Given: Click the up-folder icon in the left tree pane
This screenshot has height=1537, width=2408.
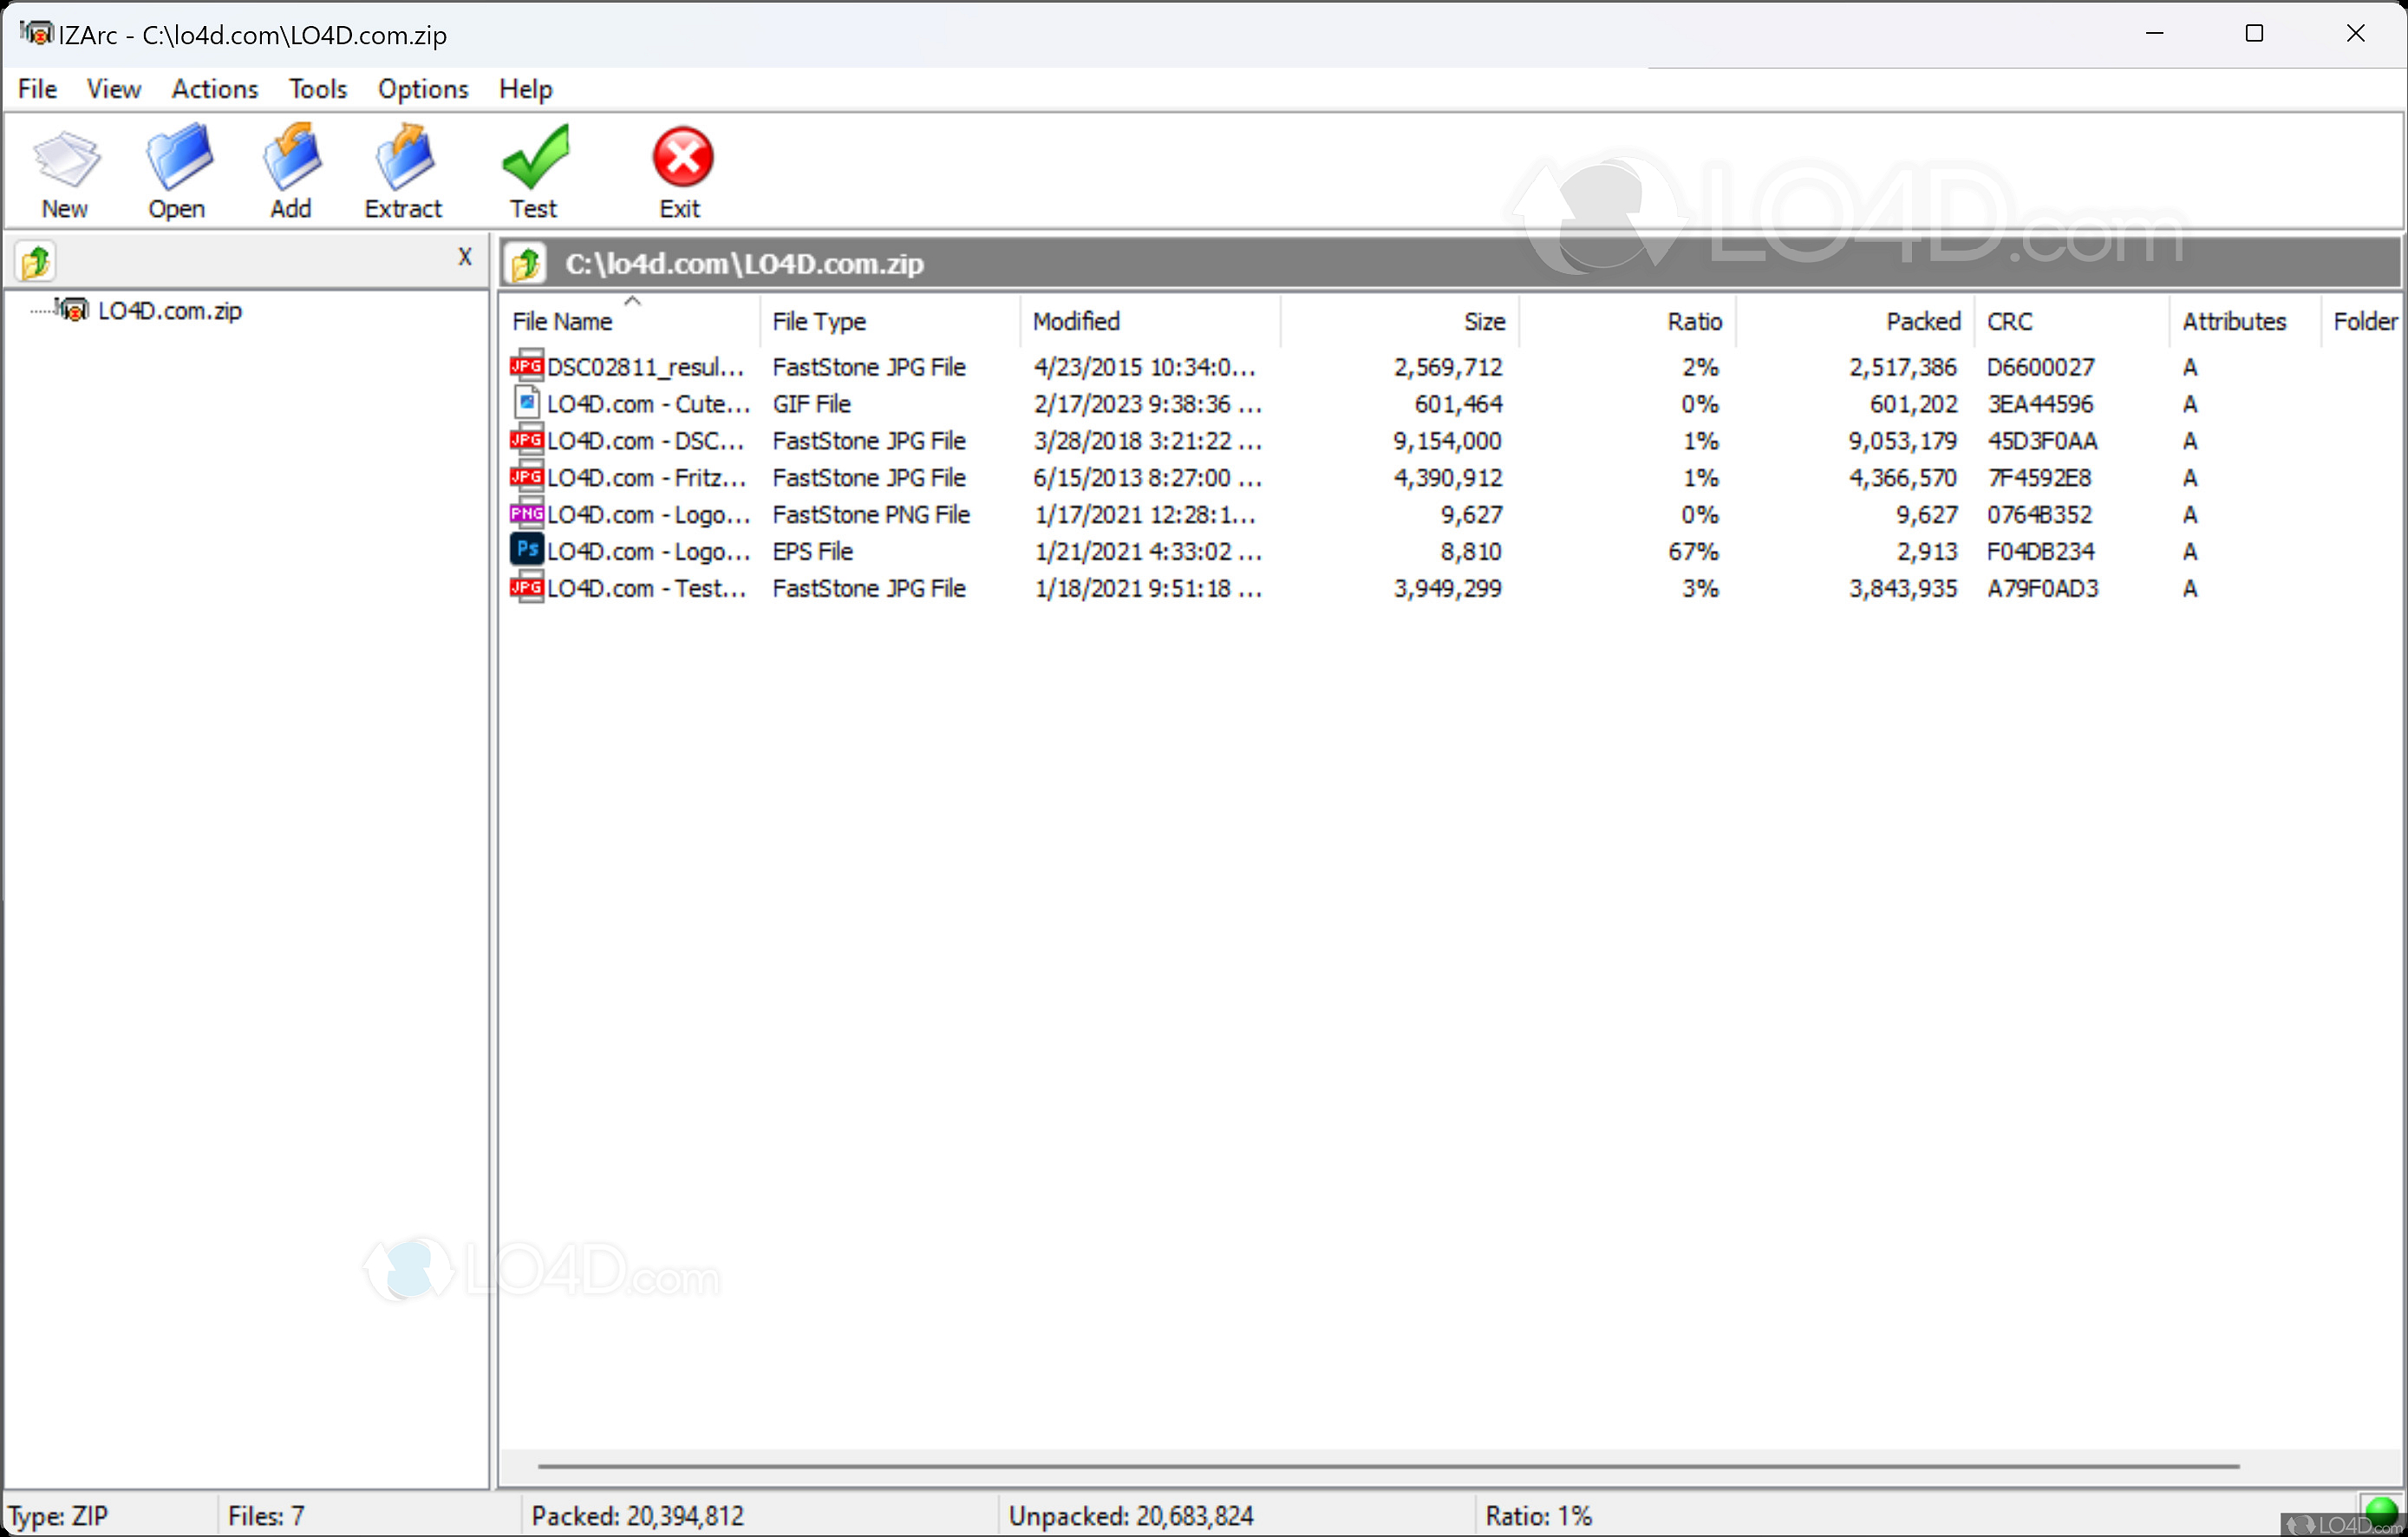Looking at the screenshot, I should tap(36, 262).
